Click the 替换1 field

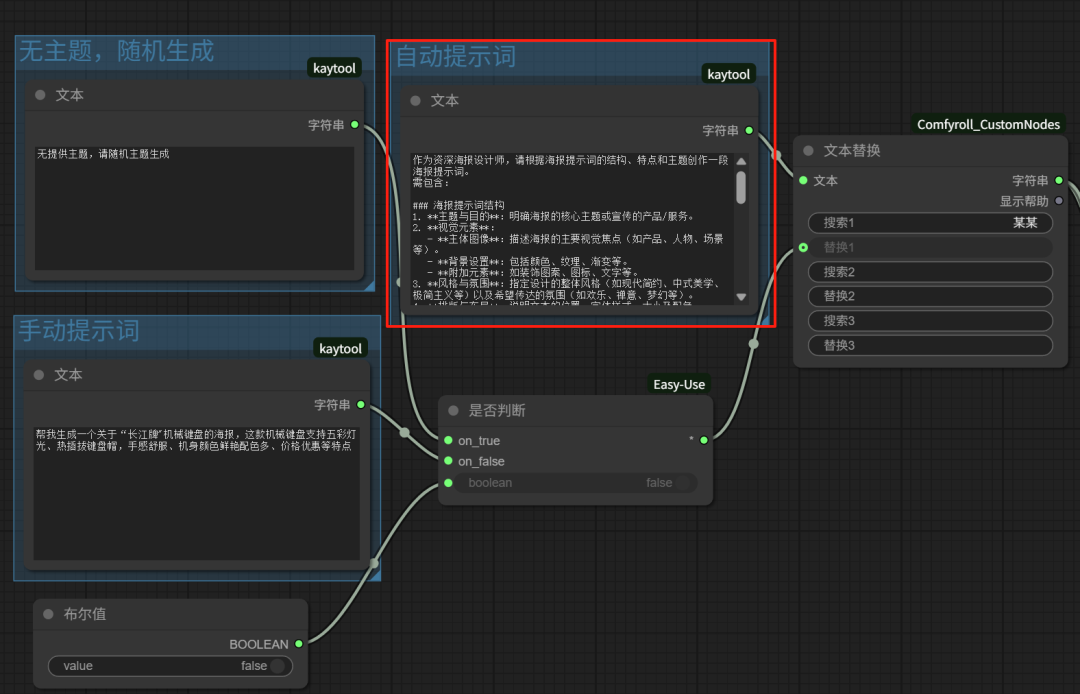(930, 247)
